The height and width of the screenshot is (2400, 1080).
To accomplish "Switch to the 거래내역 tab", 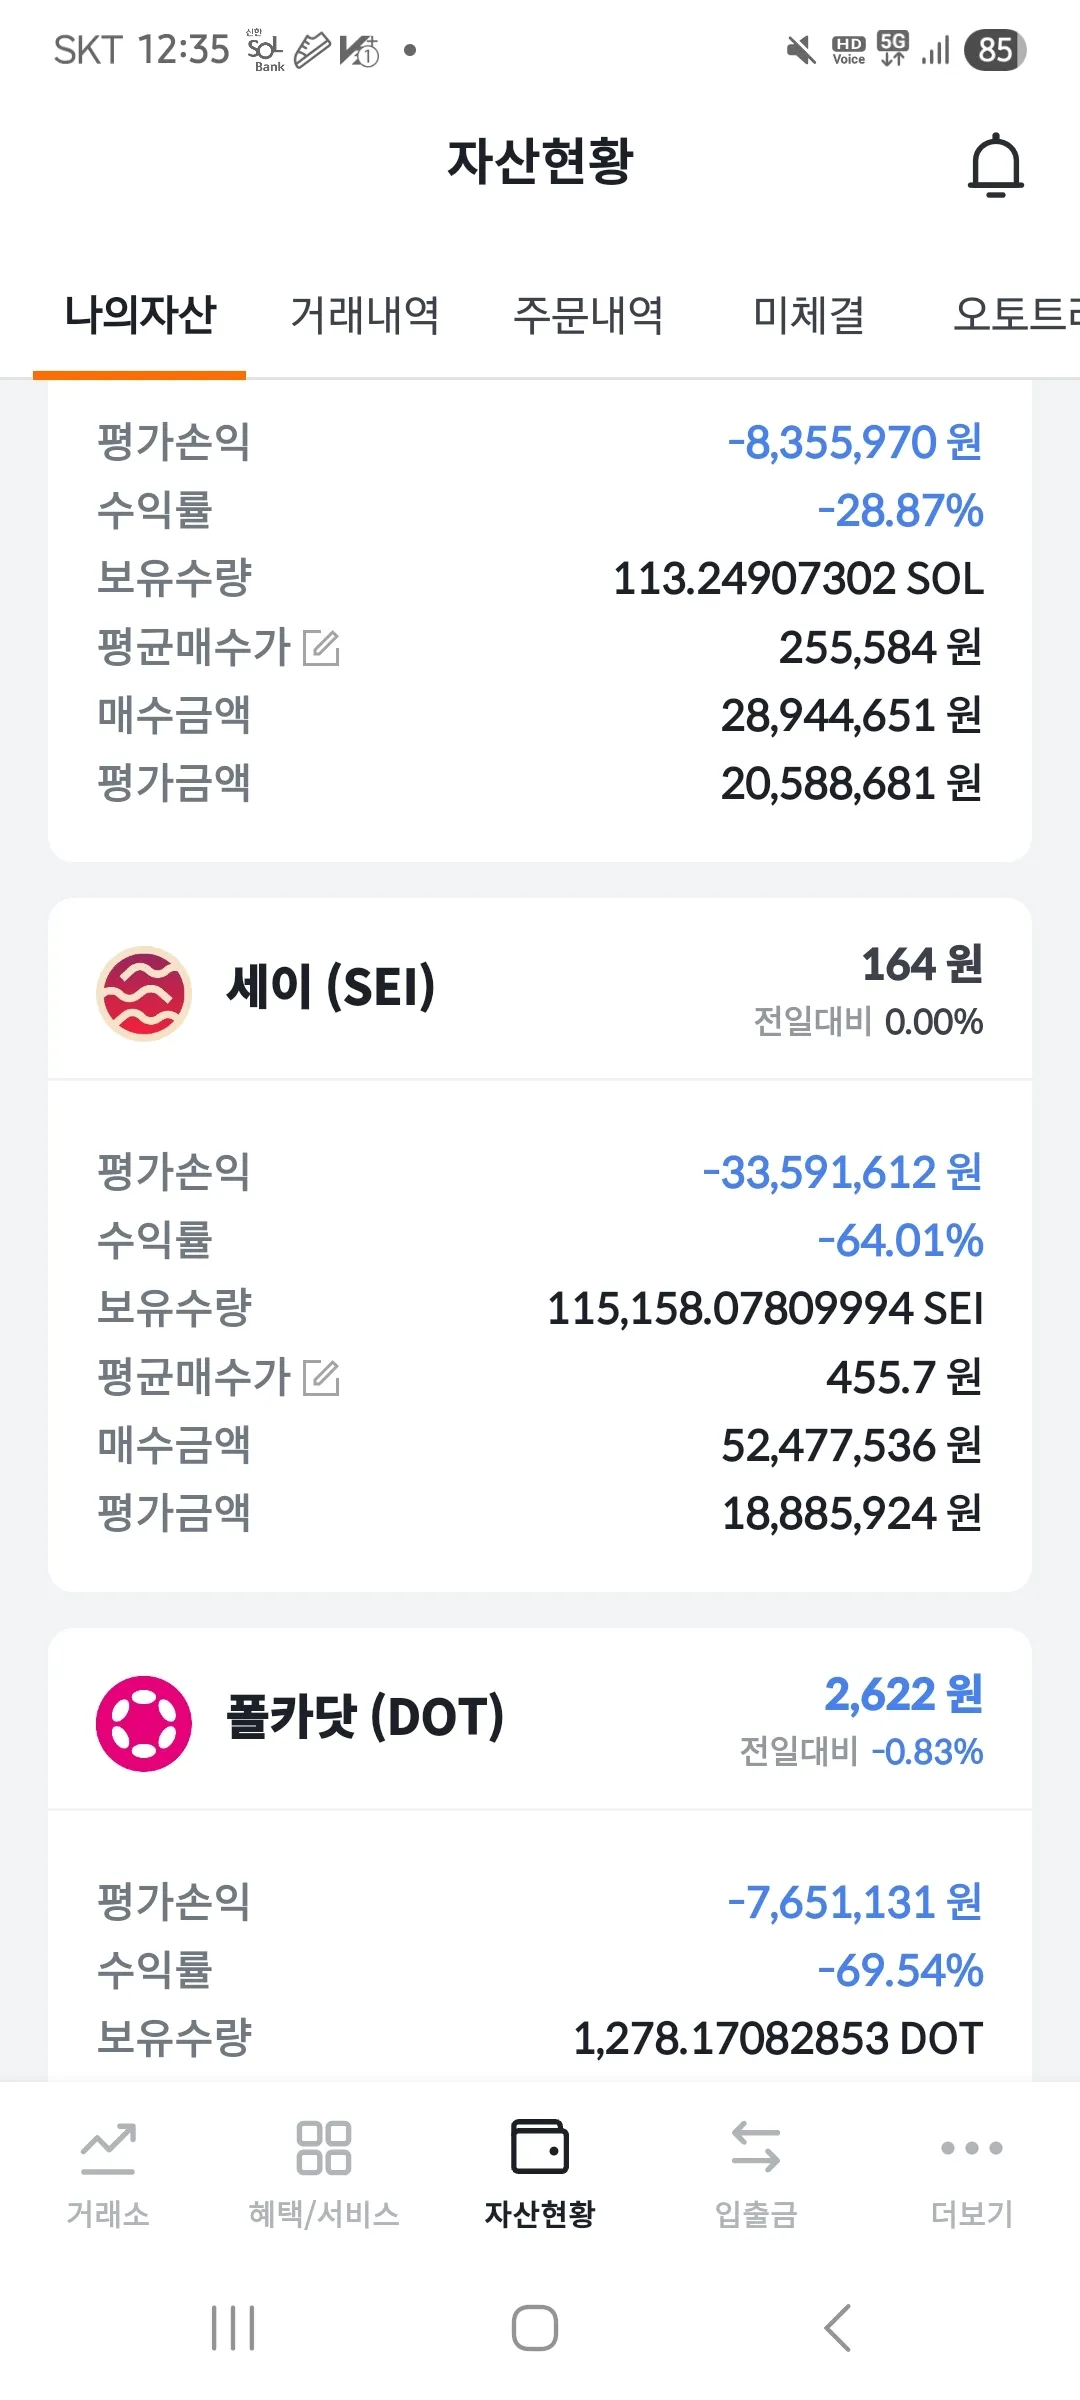I will [365, 315].
